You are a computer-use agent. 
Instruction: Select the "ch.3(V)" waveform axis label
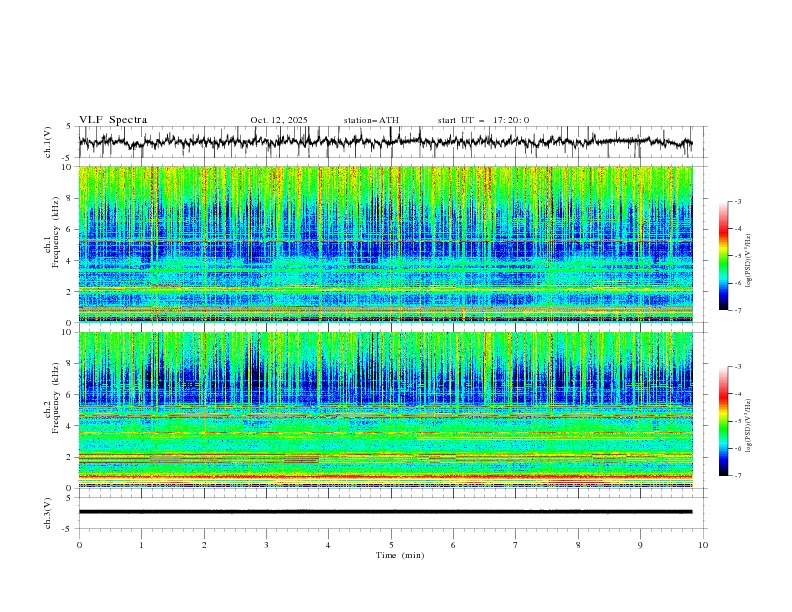click(48, 513)
